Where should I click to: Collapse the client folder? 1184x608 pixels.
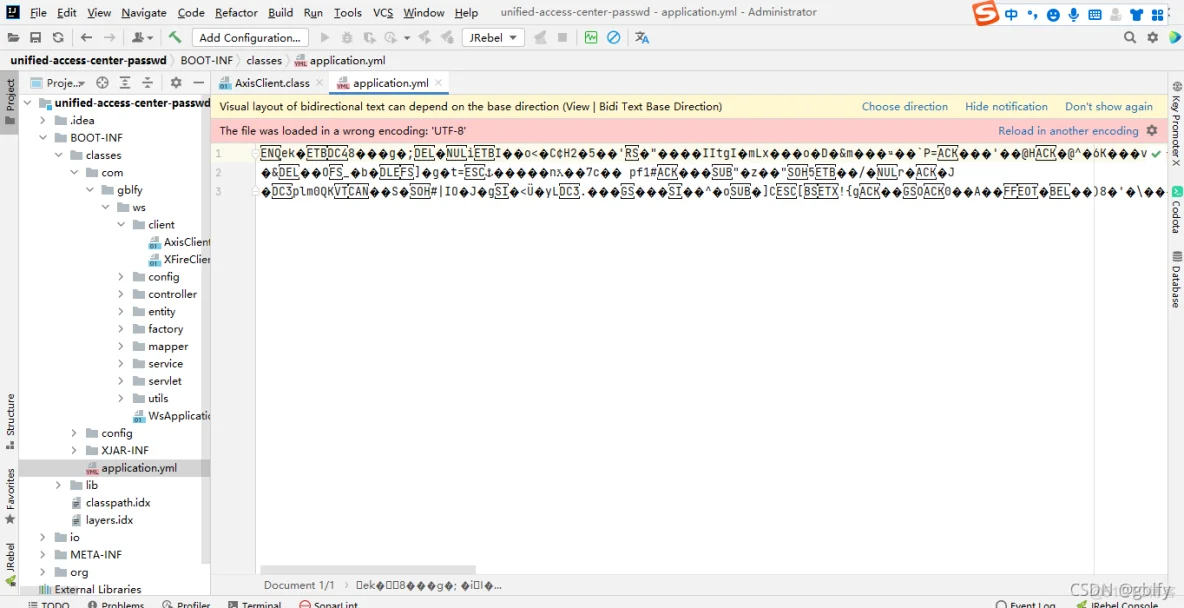pos(121,224)
